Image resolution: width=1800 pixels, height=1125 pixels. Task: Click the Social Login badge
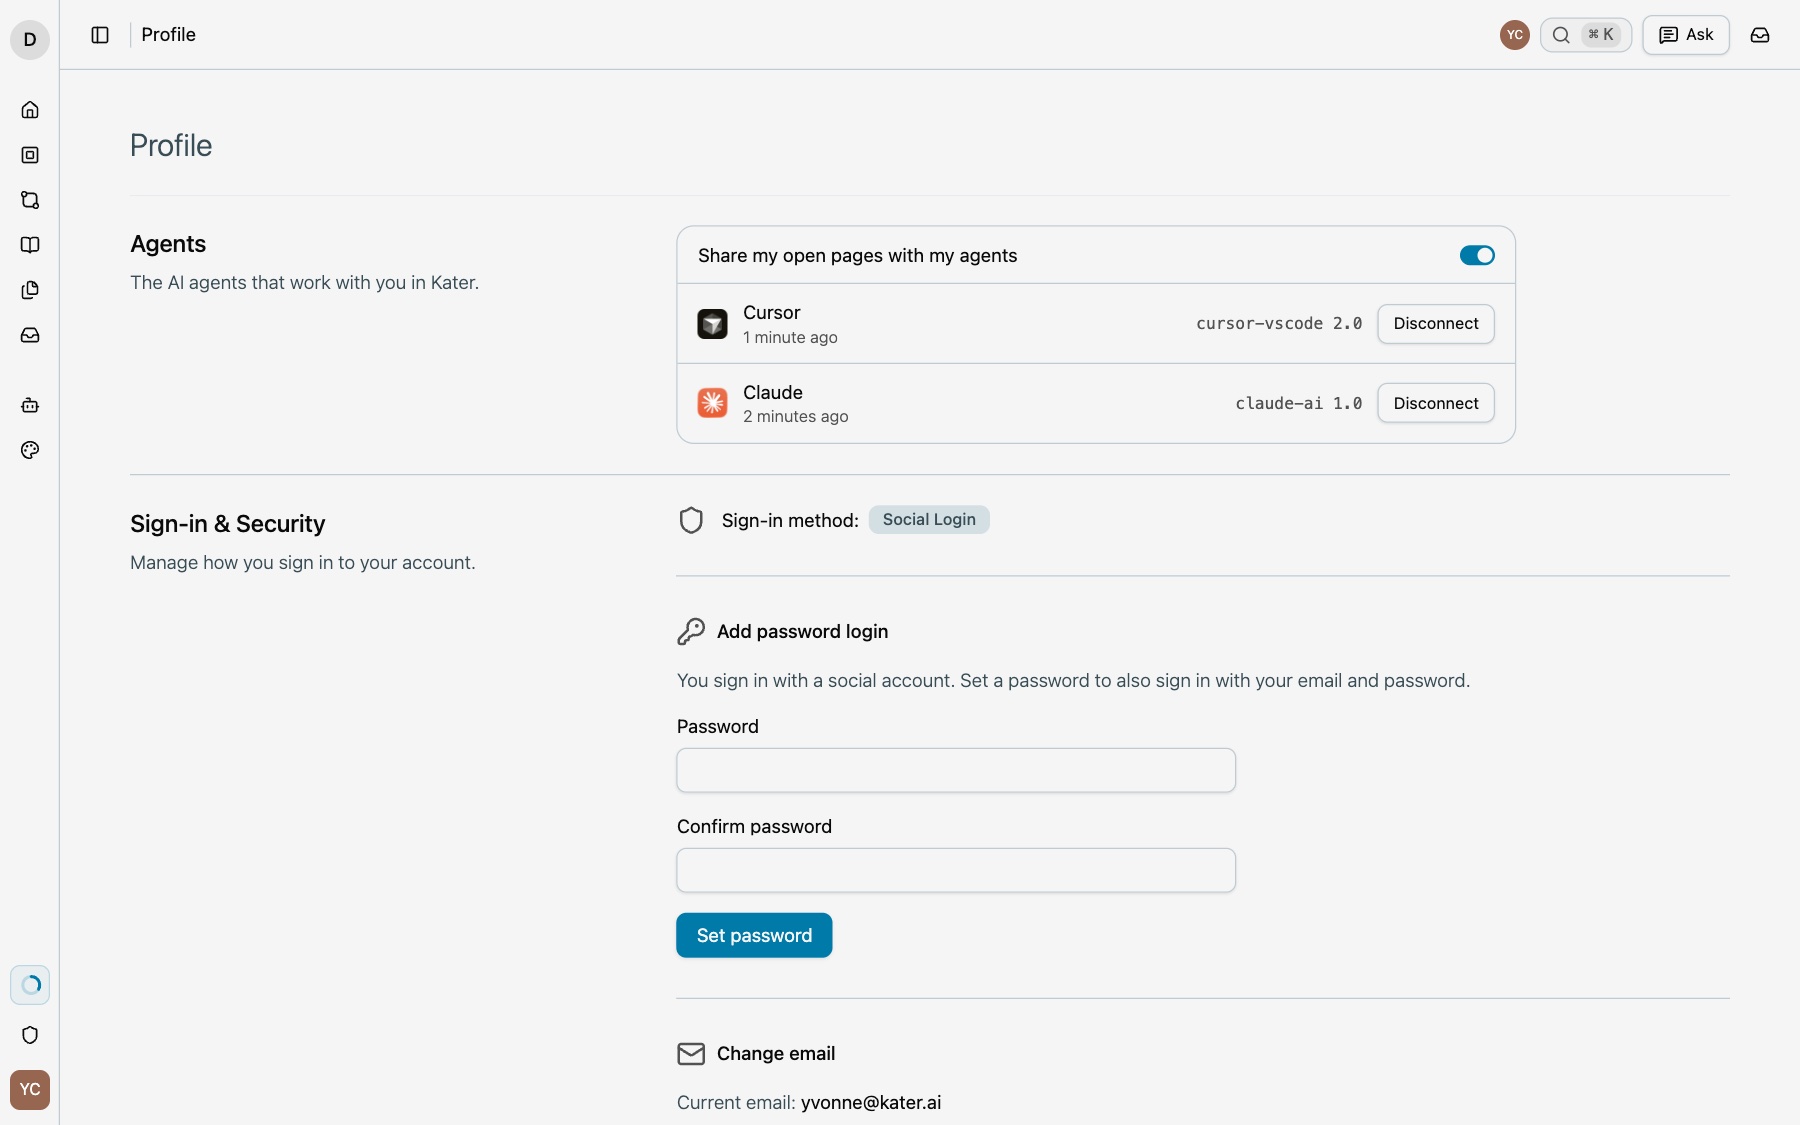(x=929, y=520)
